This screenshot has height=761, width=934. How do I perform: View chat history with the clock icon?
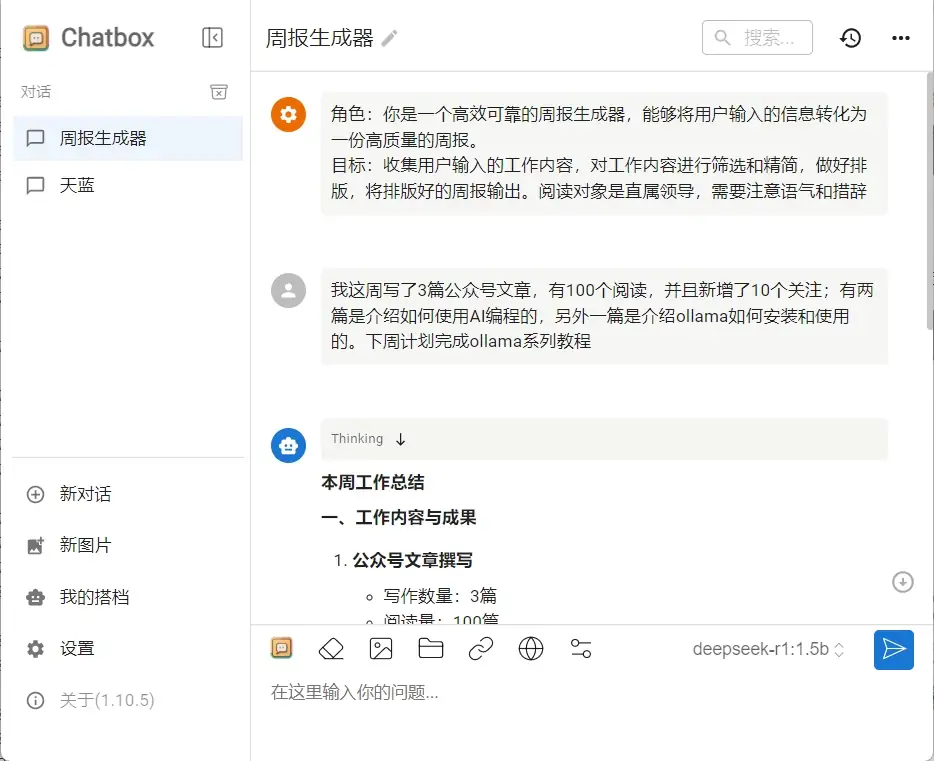850,37
